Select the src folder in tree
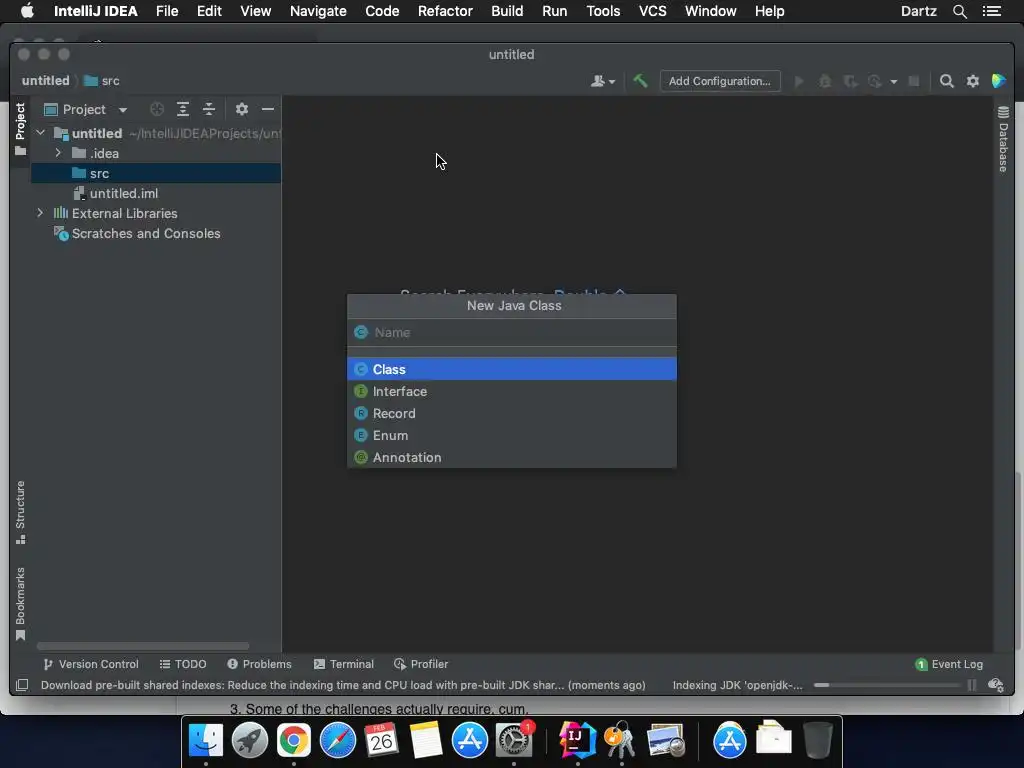Image resolution: width=1024 pixels, height=768 pixels. (156, 173)
